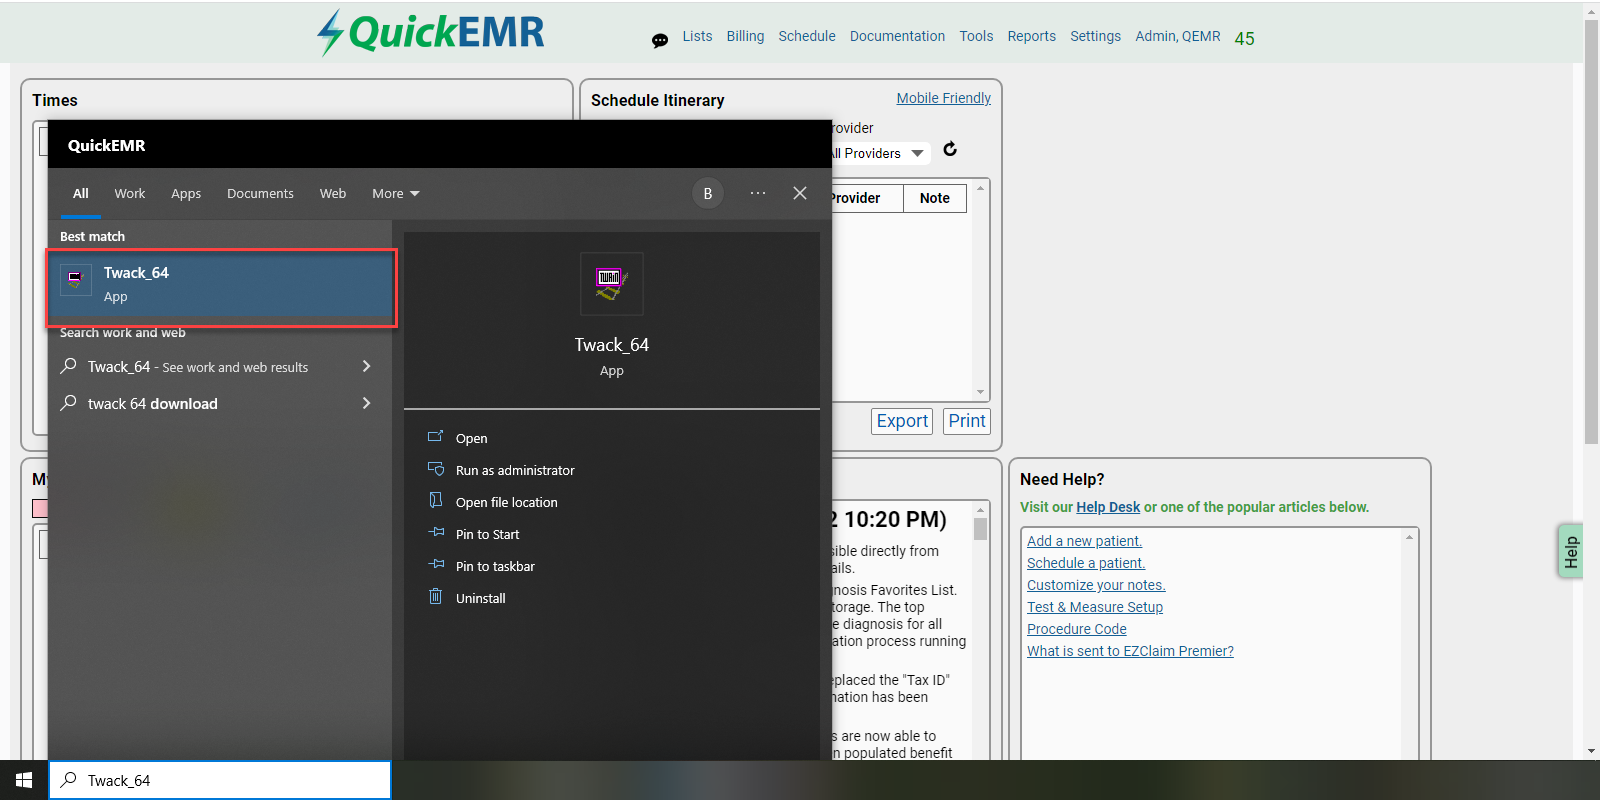The height and width of the screenshot is (800, 1600).
Task: Close the Windows search panel
Action: point(800,193)
